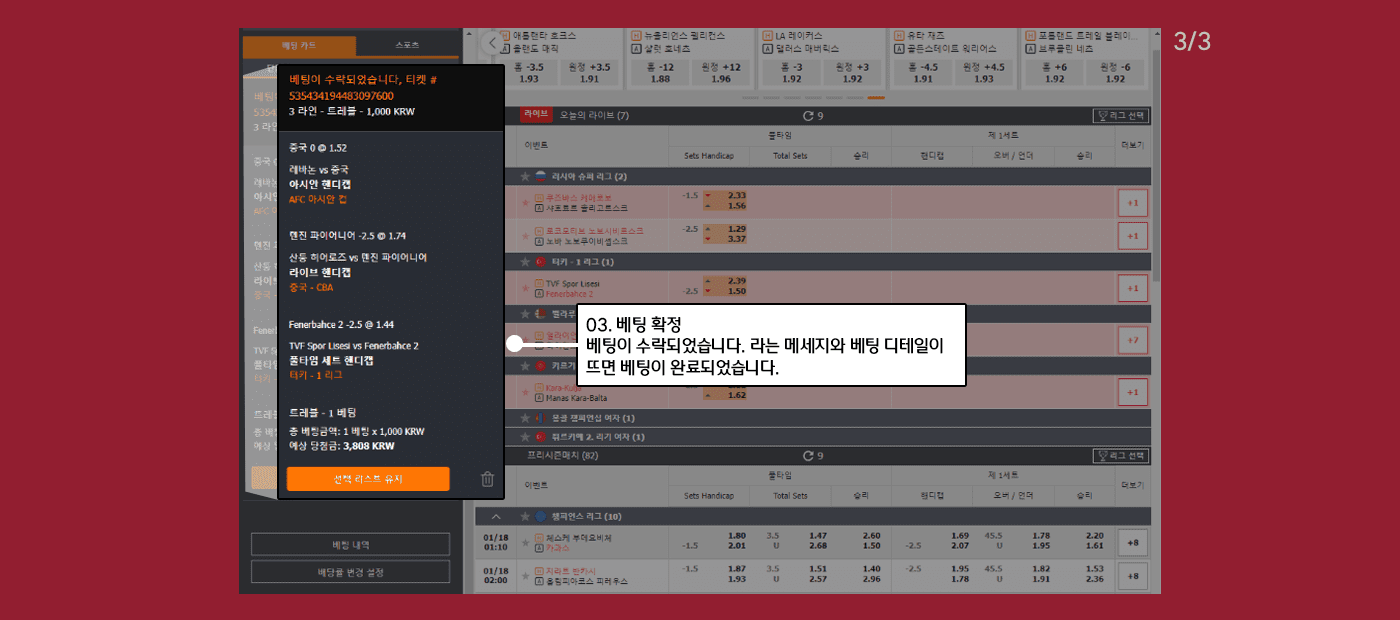Image resolution: width=1400 pixels, height=620 pixels.
Task: Favorite the Russia Super League star
Action: (x=524, y=176)
